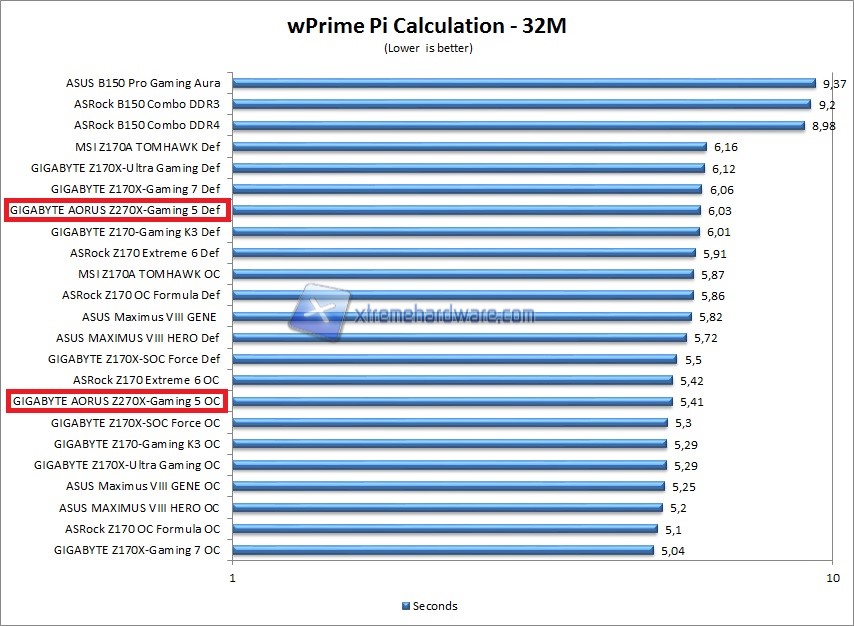Select the 5,04 value on the bottom bar
This screenshot has height=626, width=854.
tap(672, 549)
